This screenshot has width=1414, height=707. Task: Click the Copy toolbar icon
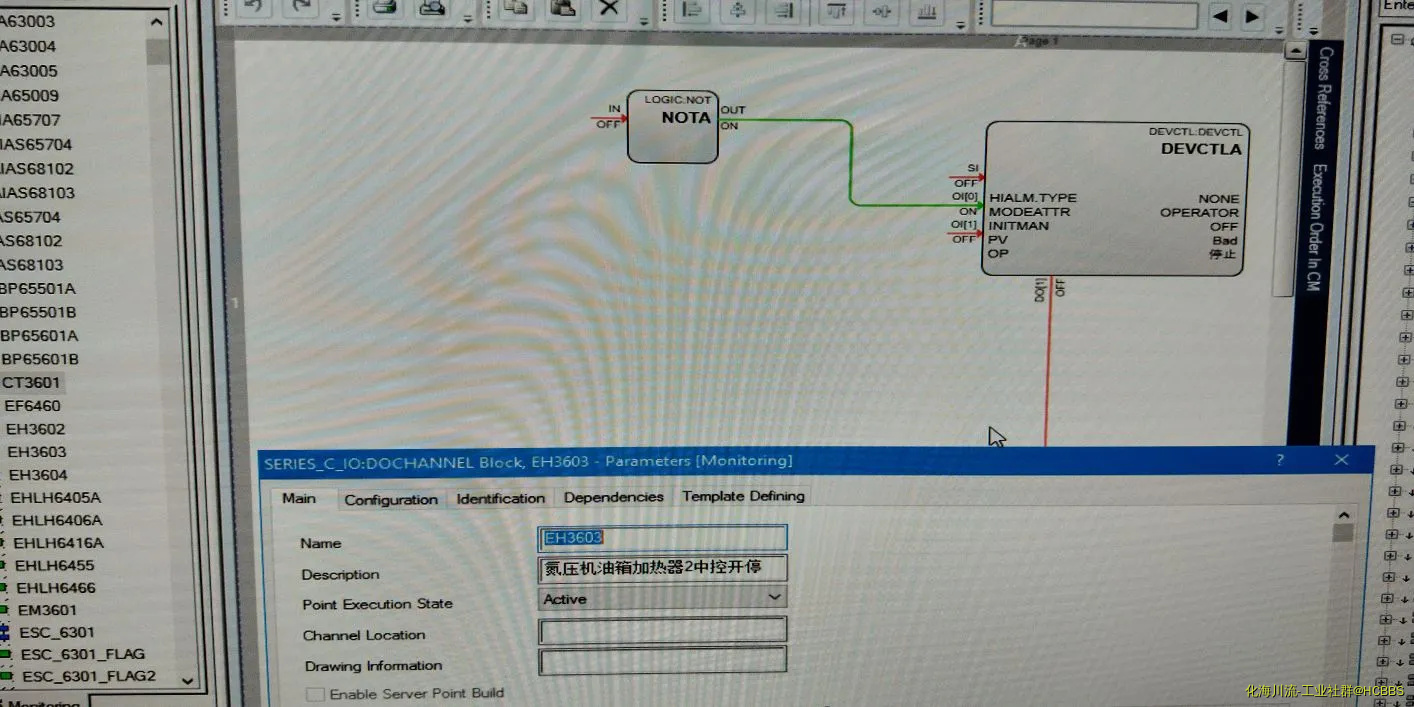point(515,8)
